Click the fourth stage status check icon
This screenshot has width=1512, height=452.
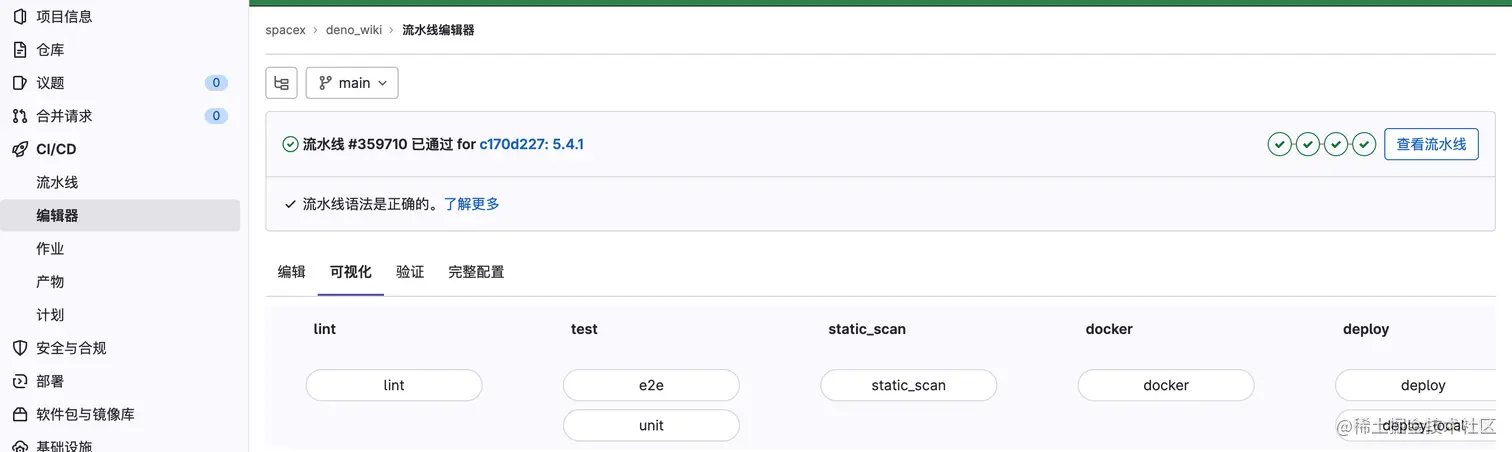coord(1364,144)
